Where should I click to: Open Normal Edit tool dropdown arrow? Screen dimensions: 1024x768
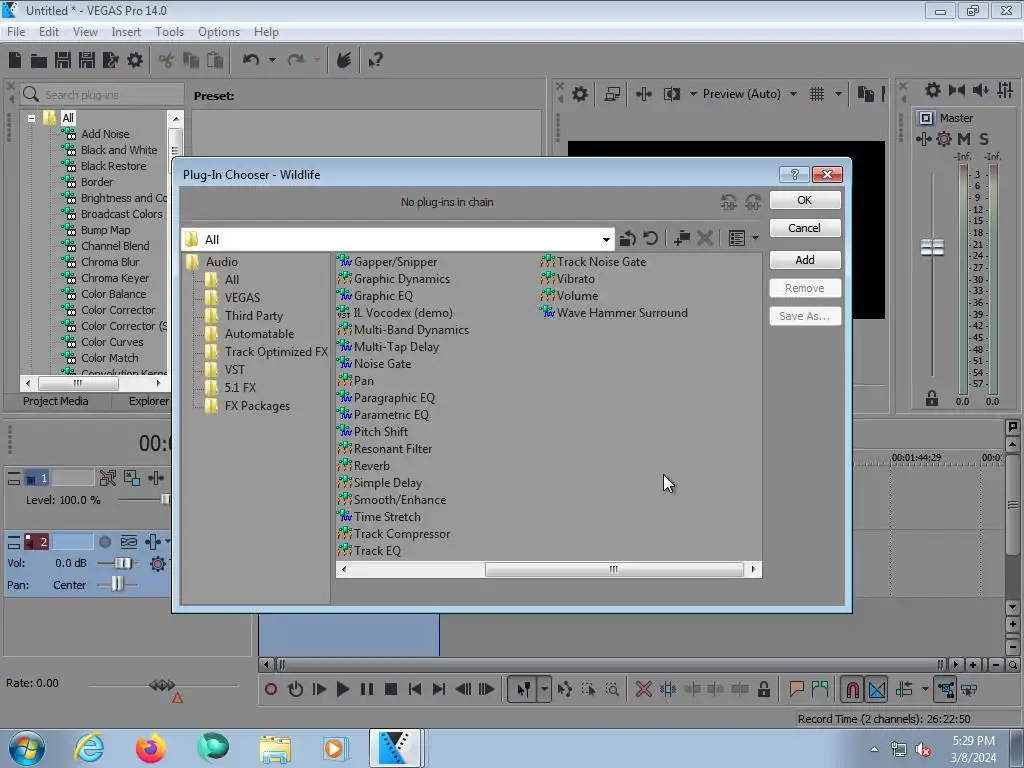click(x=544, y=689)
